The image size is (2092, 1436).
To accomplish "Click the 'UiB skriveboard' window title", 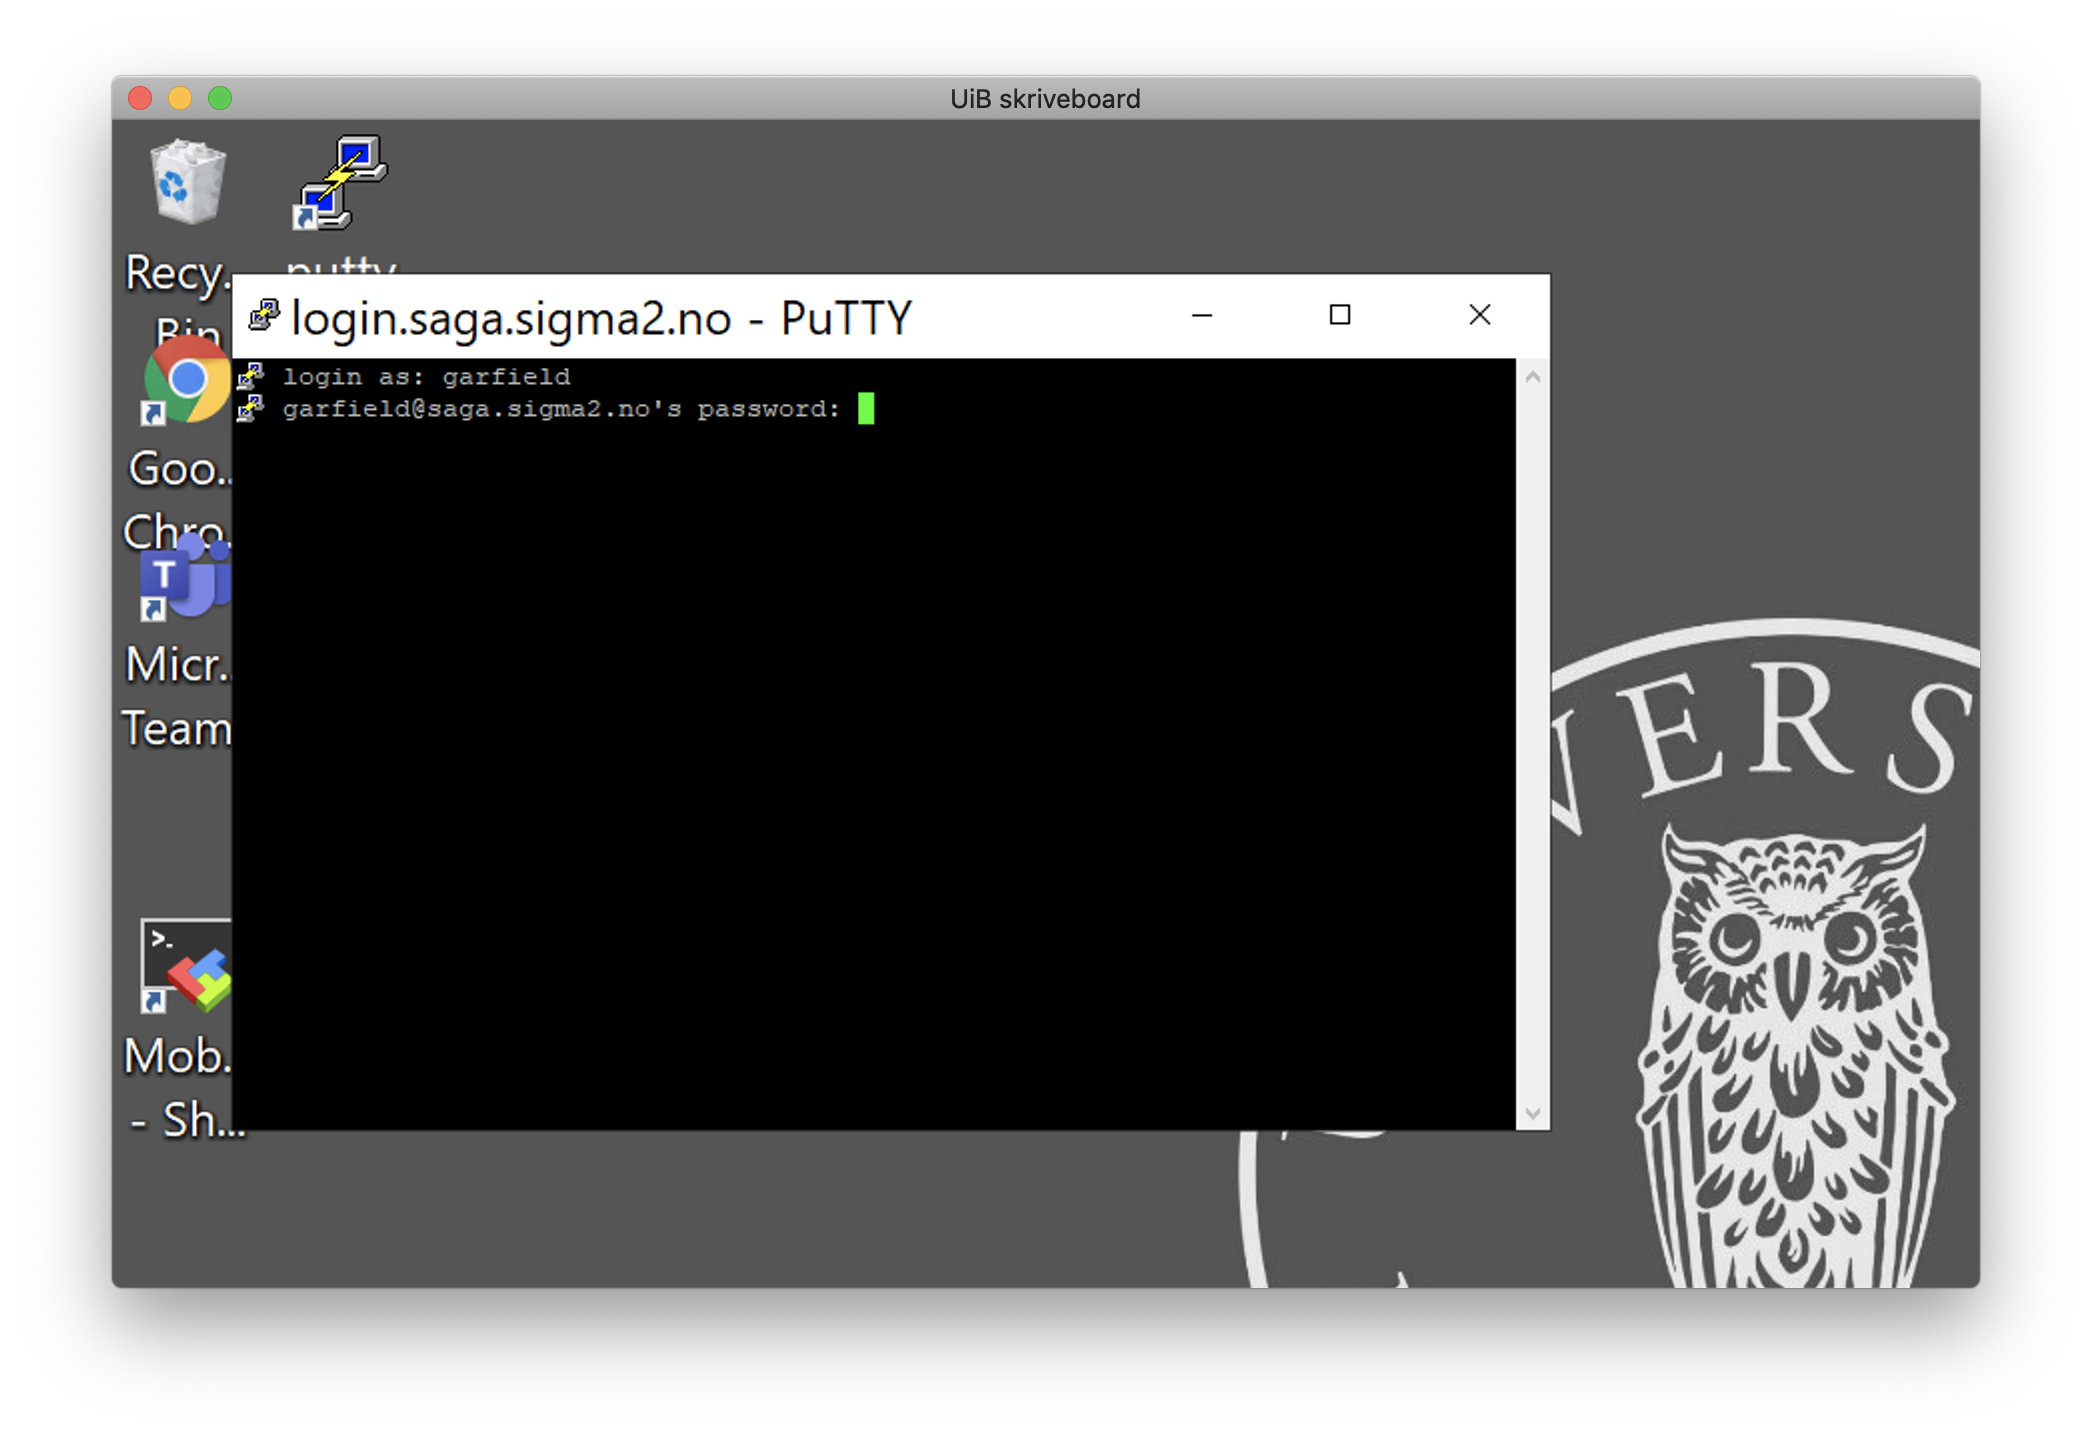I will pyautogui.click(x=1045, y=99).
